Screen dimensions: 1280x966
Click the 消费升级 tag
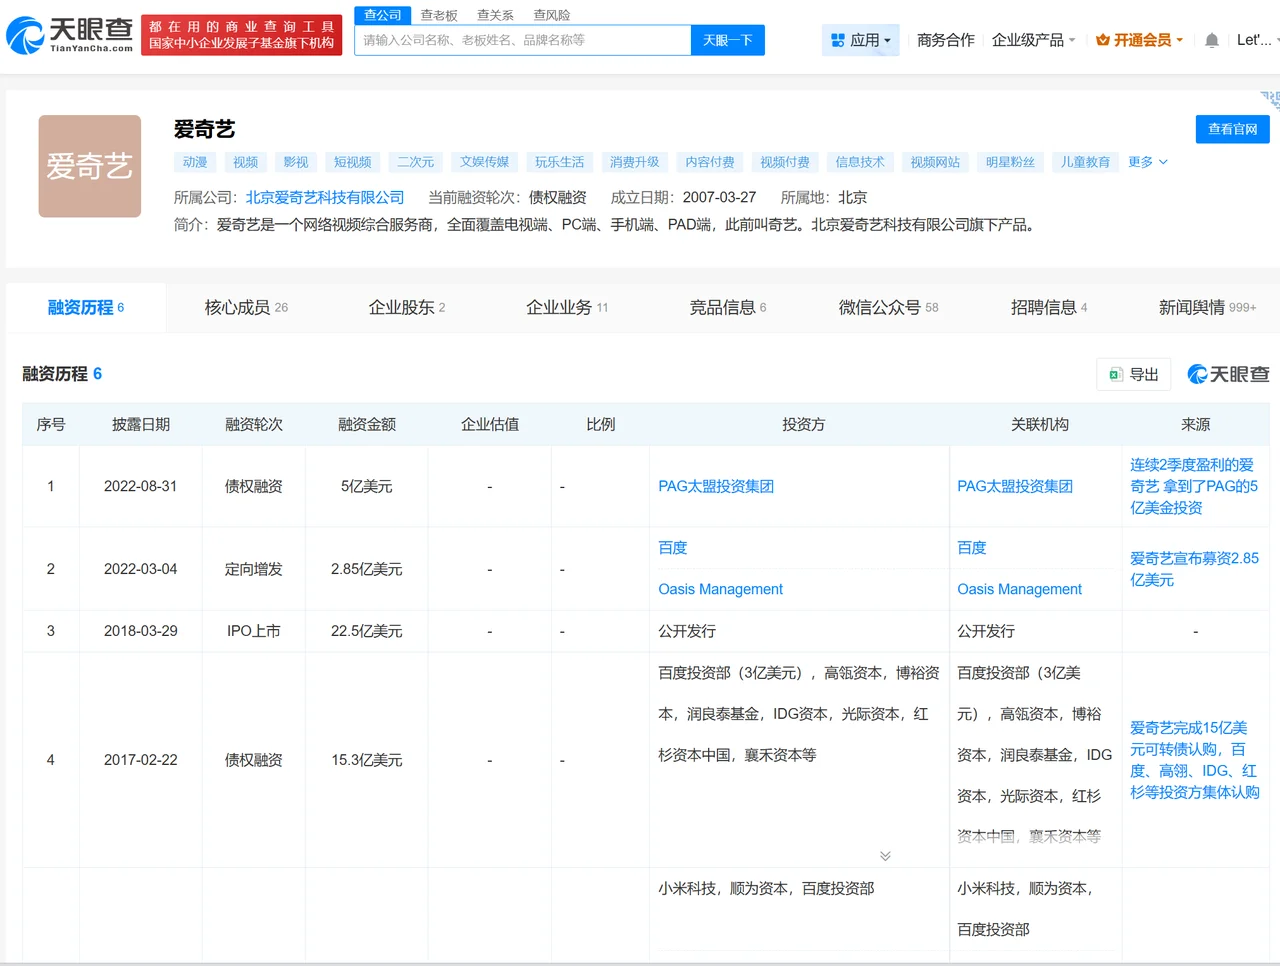click(x=634, y=162)
